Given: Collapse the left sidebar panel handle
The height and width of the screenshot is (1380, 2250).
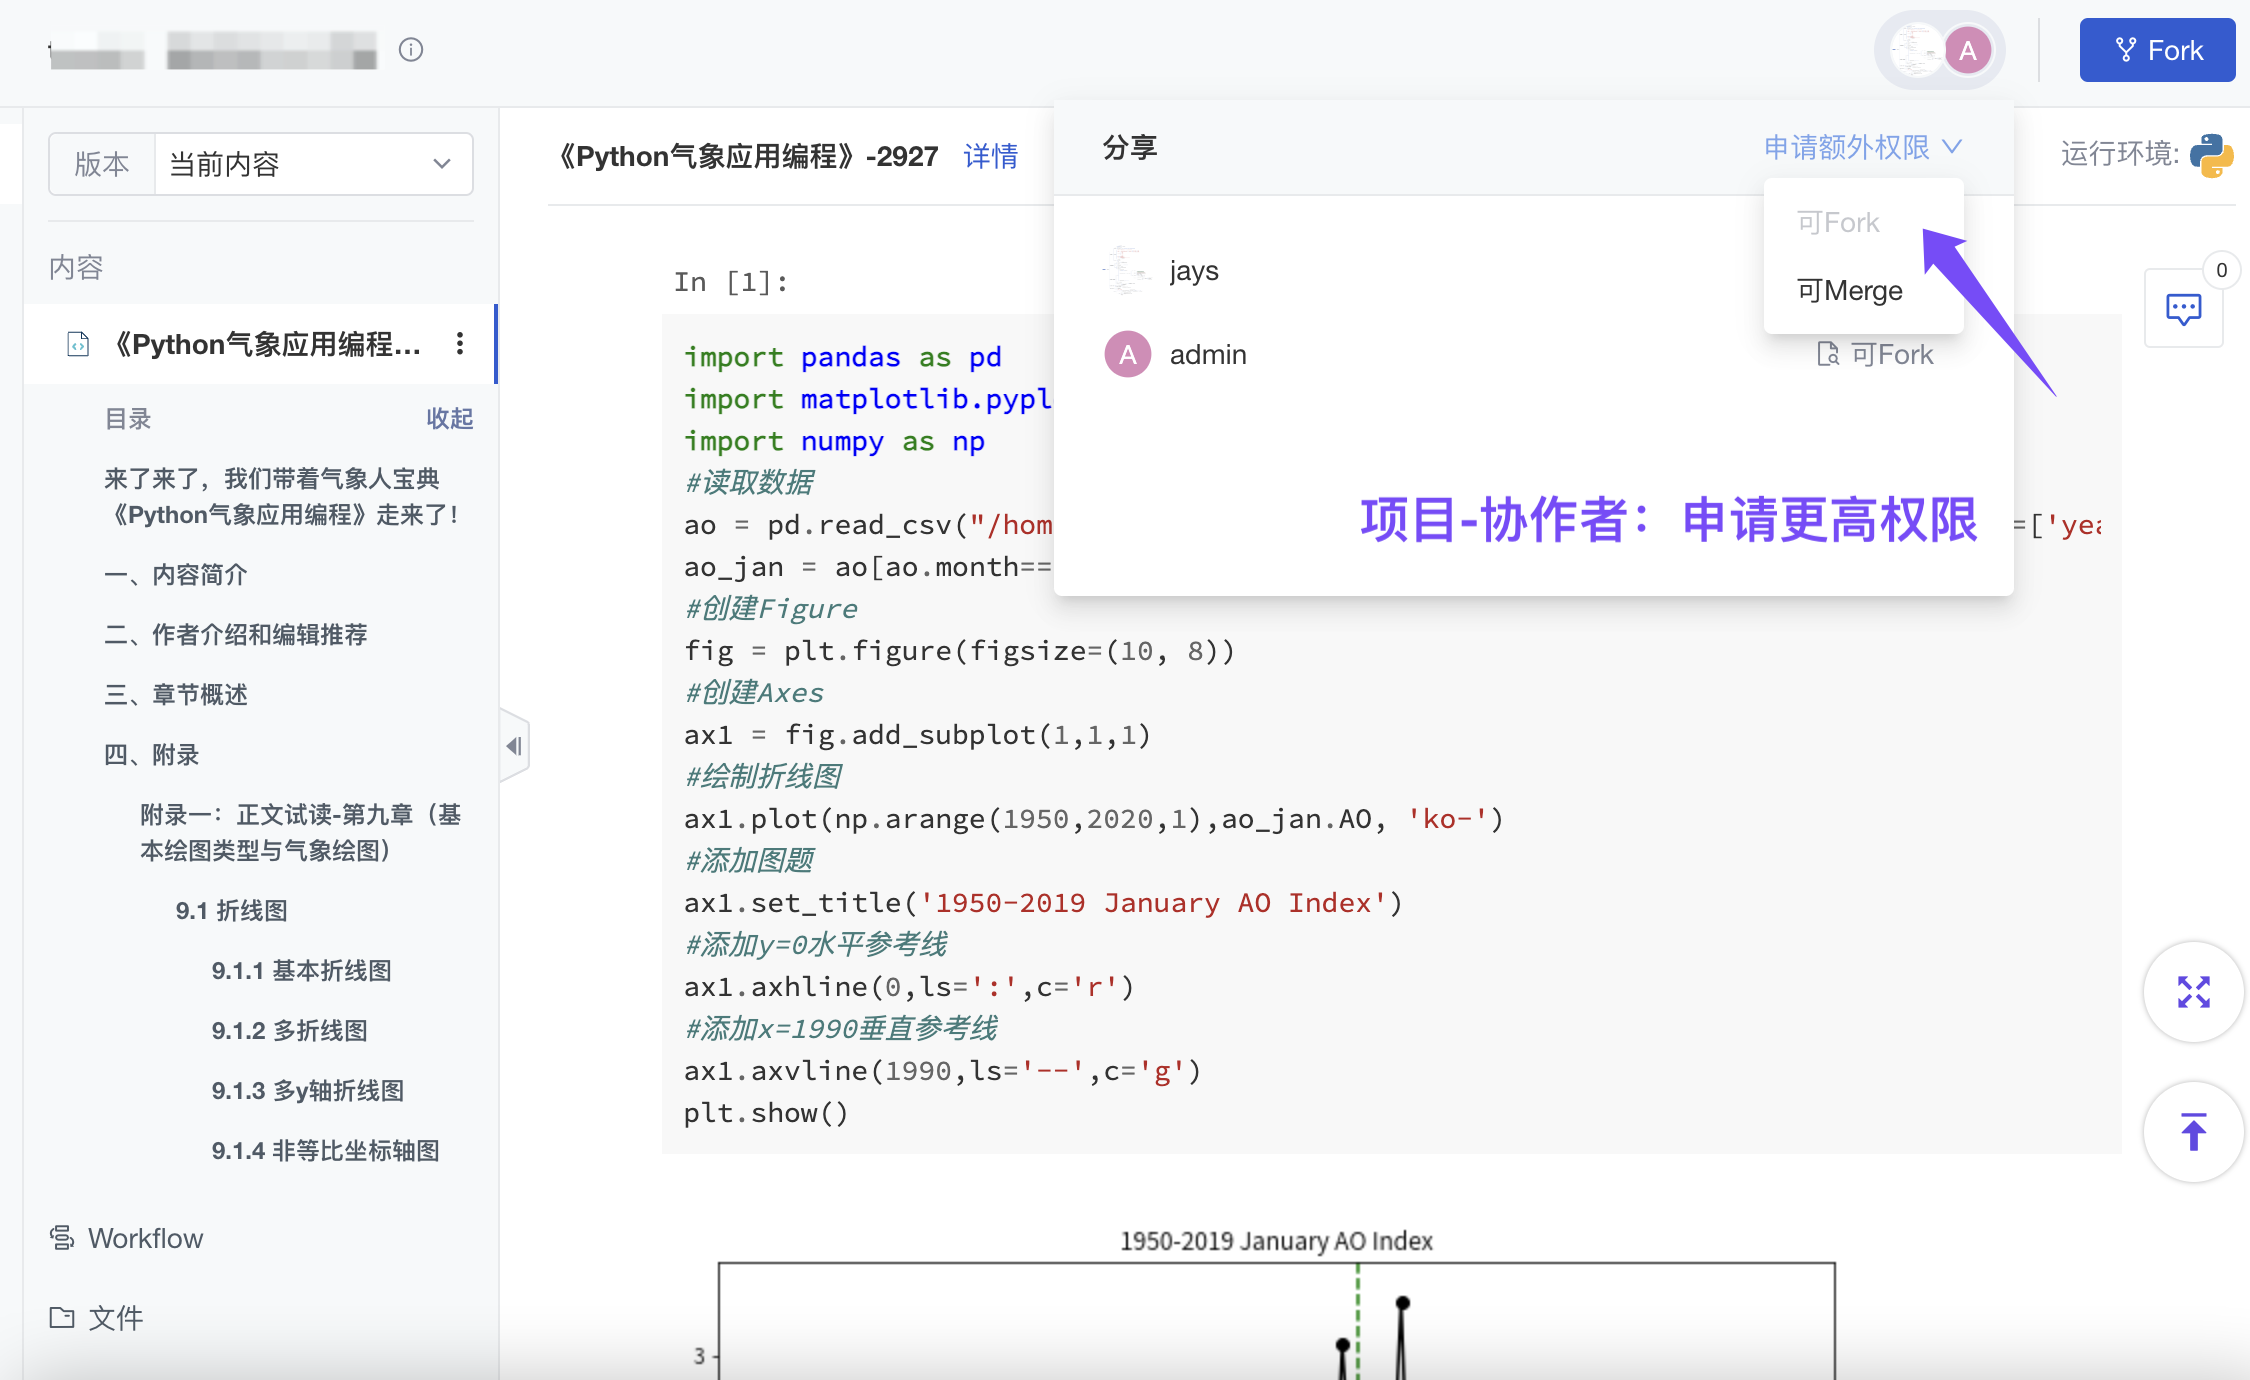Looking at the screenshot, I should coord(514,746).
